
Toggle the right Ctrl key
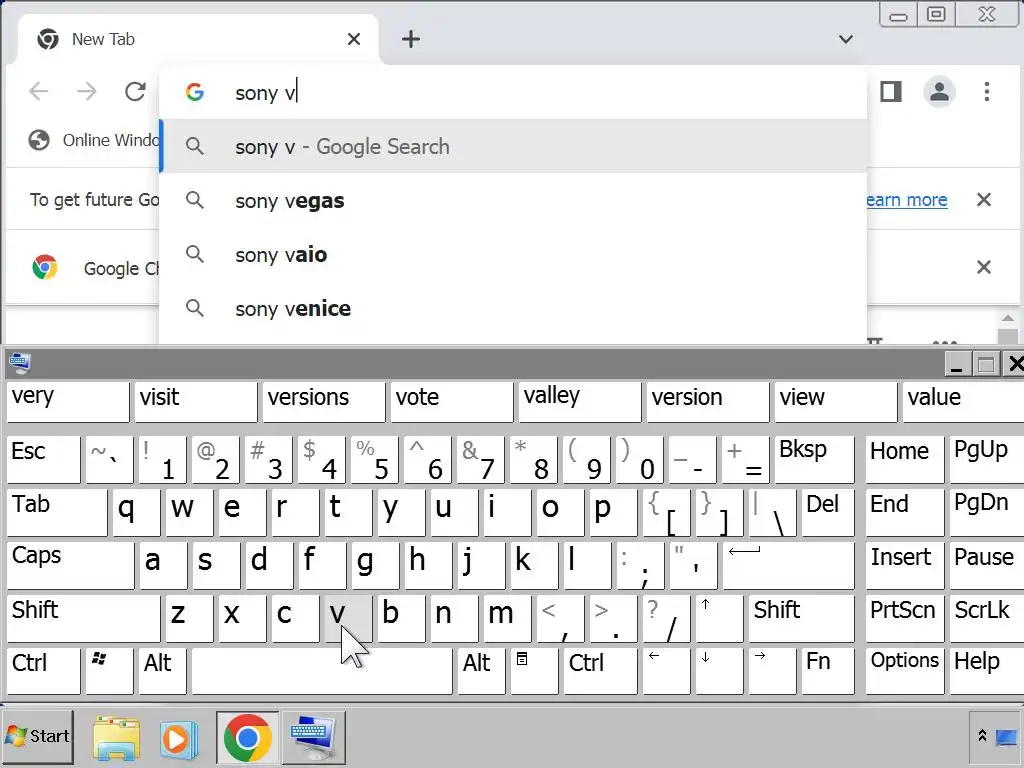click(600, 671)
